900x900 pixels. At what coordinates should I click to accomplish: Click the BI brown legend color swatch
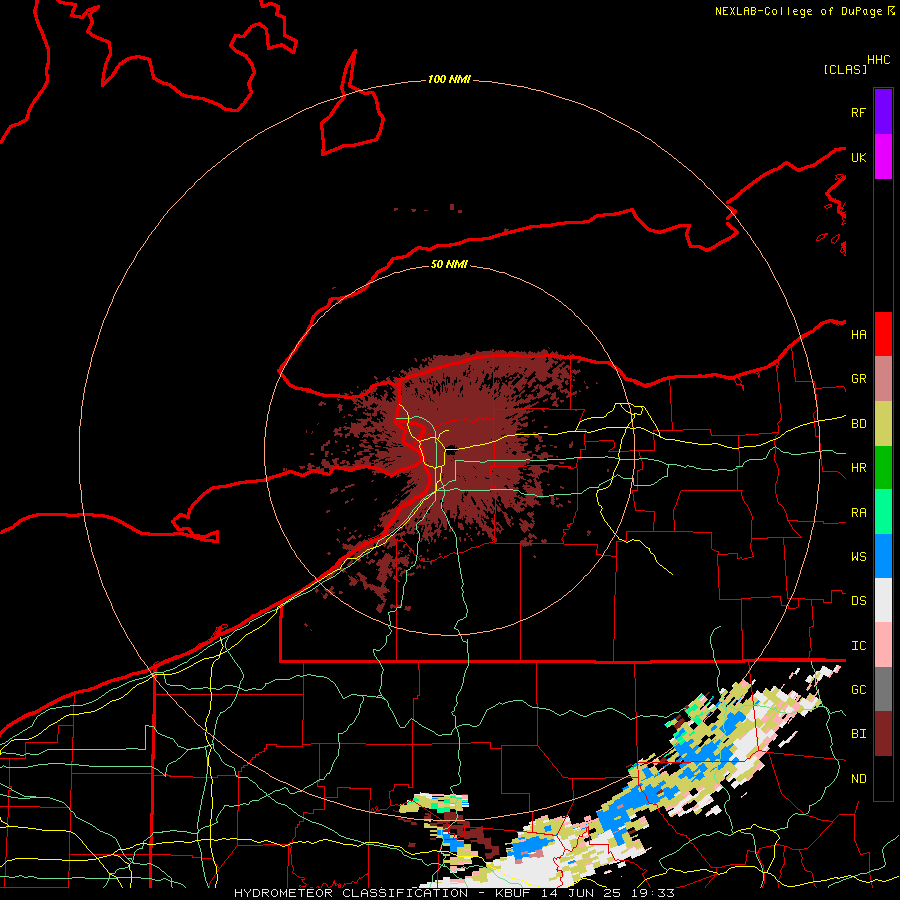[883, 734]
